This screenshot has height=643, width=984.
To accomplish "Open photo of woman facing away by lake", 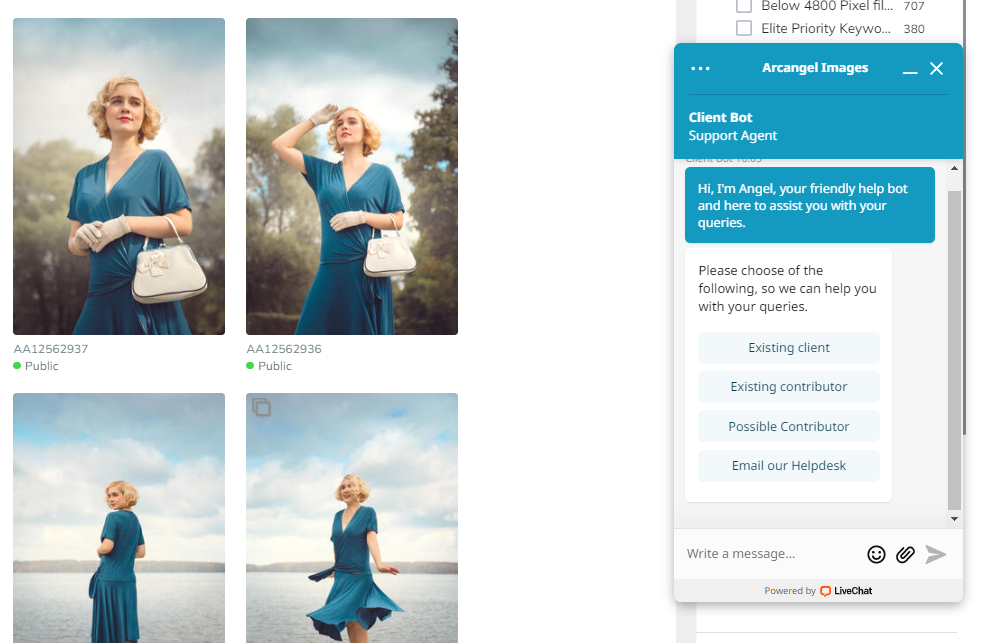I will click(x=119, y=518).
